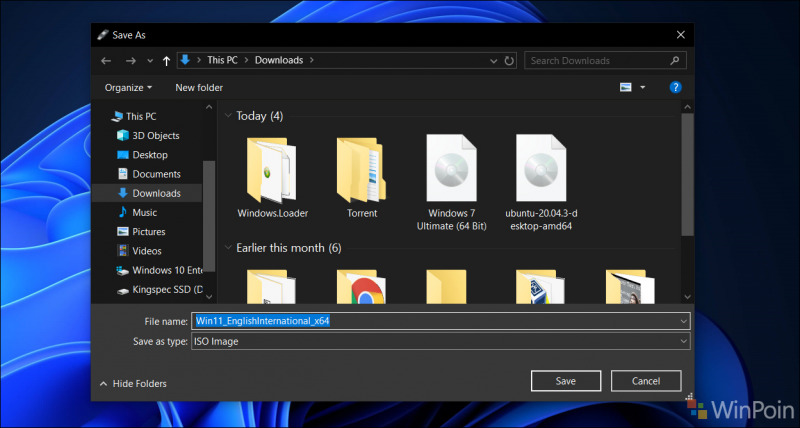Click the Desktop monitor icon in sidebar
This screenshot has width=800, height=428.
(x=122, y=155)
